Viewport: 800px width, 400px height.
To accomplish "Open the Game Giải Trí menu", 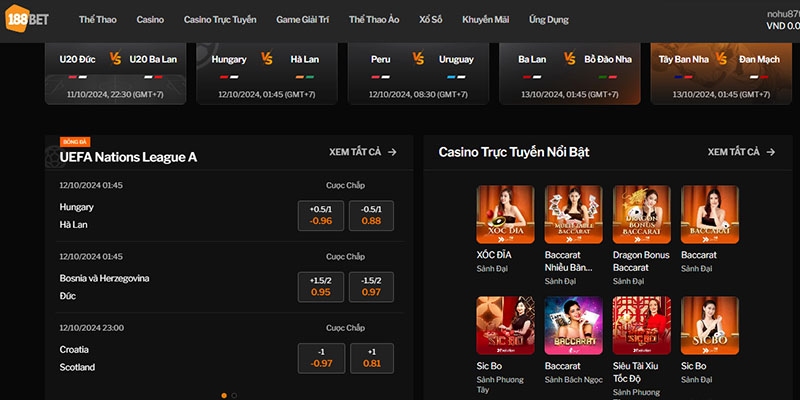I will tap(303, 20).
